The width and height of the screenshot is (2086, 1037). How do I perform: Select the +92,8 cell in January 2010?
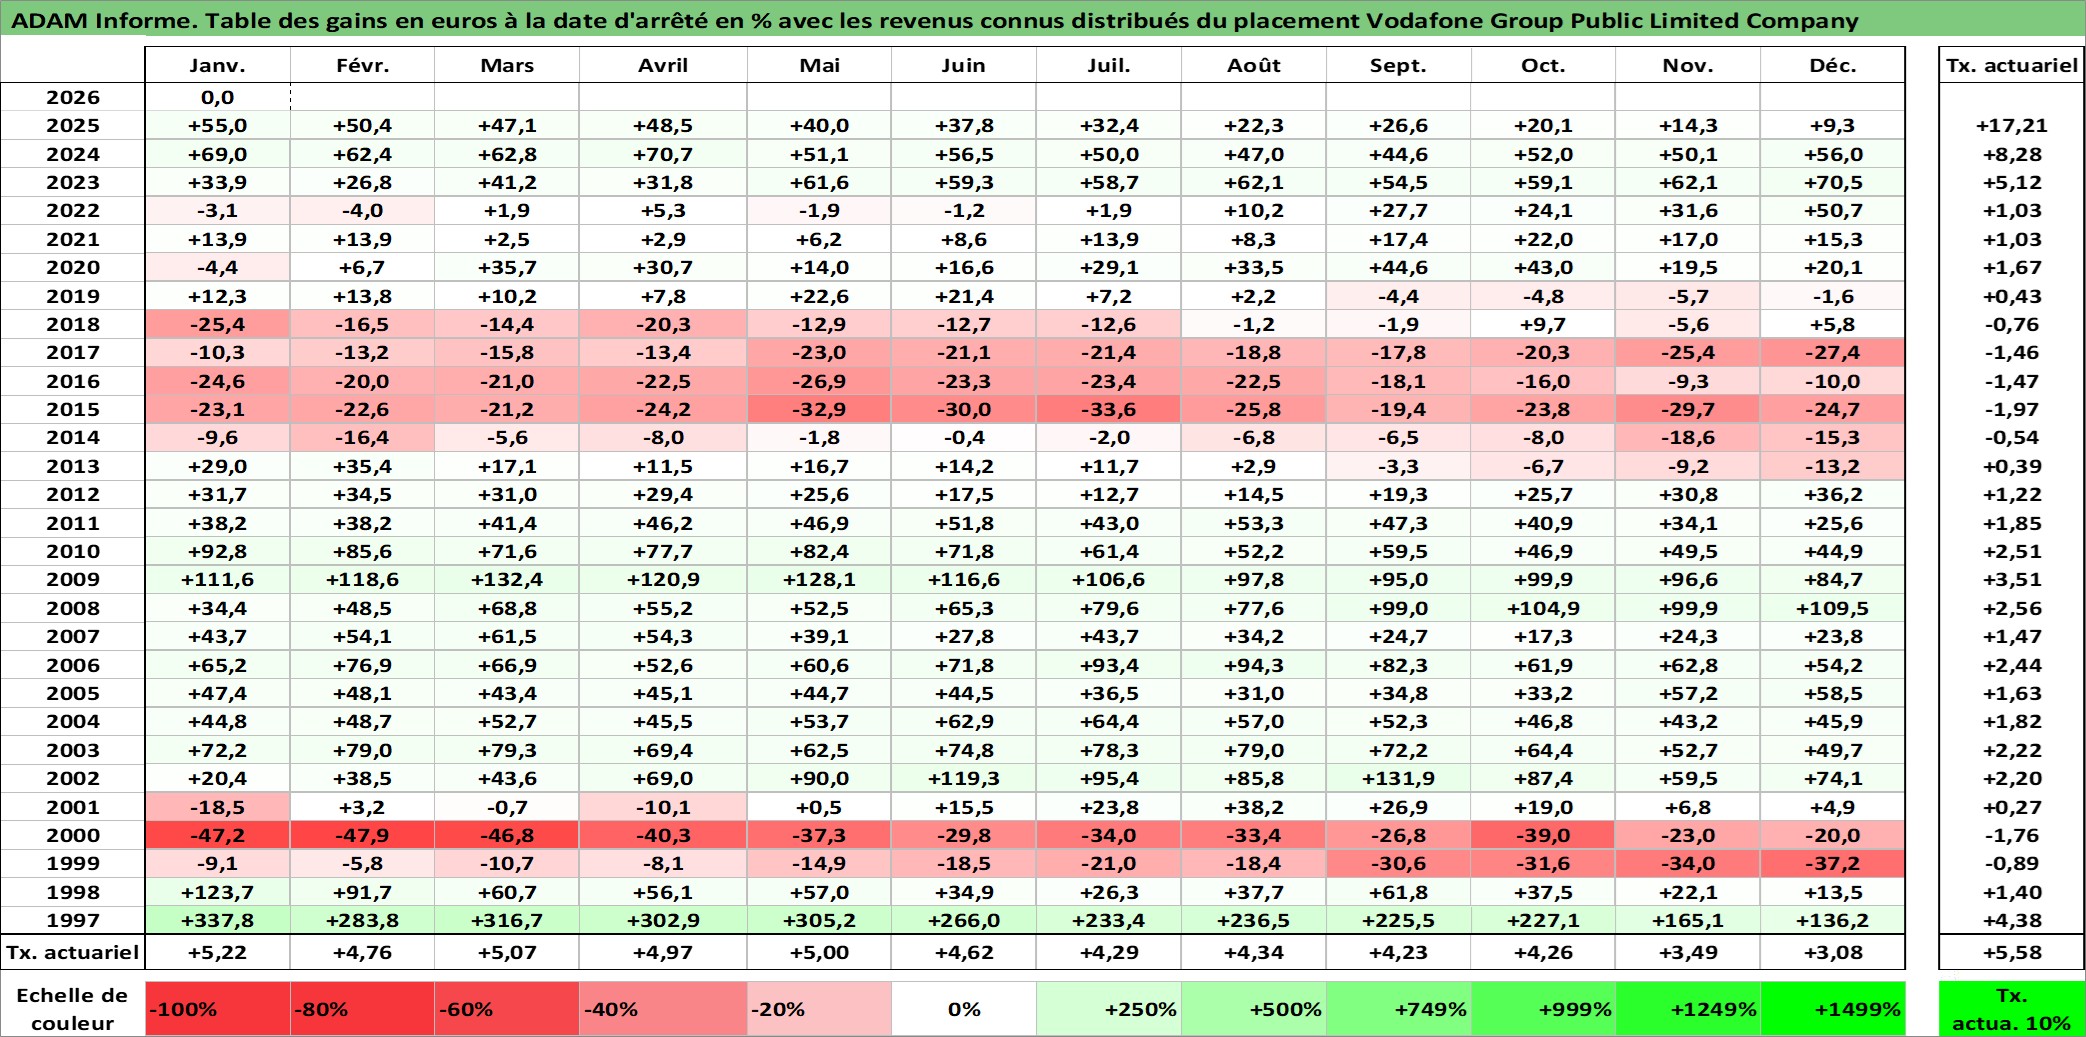217,551
